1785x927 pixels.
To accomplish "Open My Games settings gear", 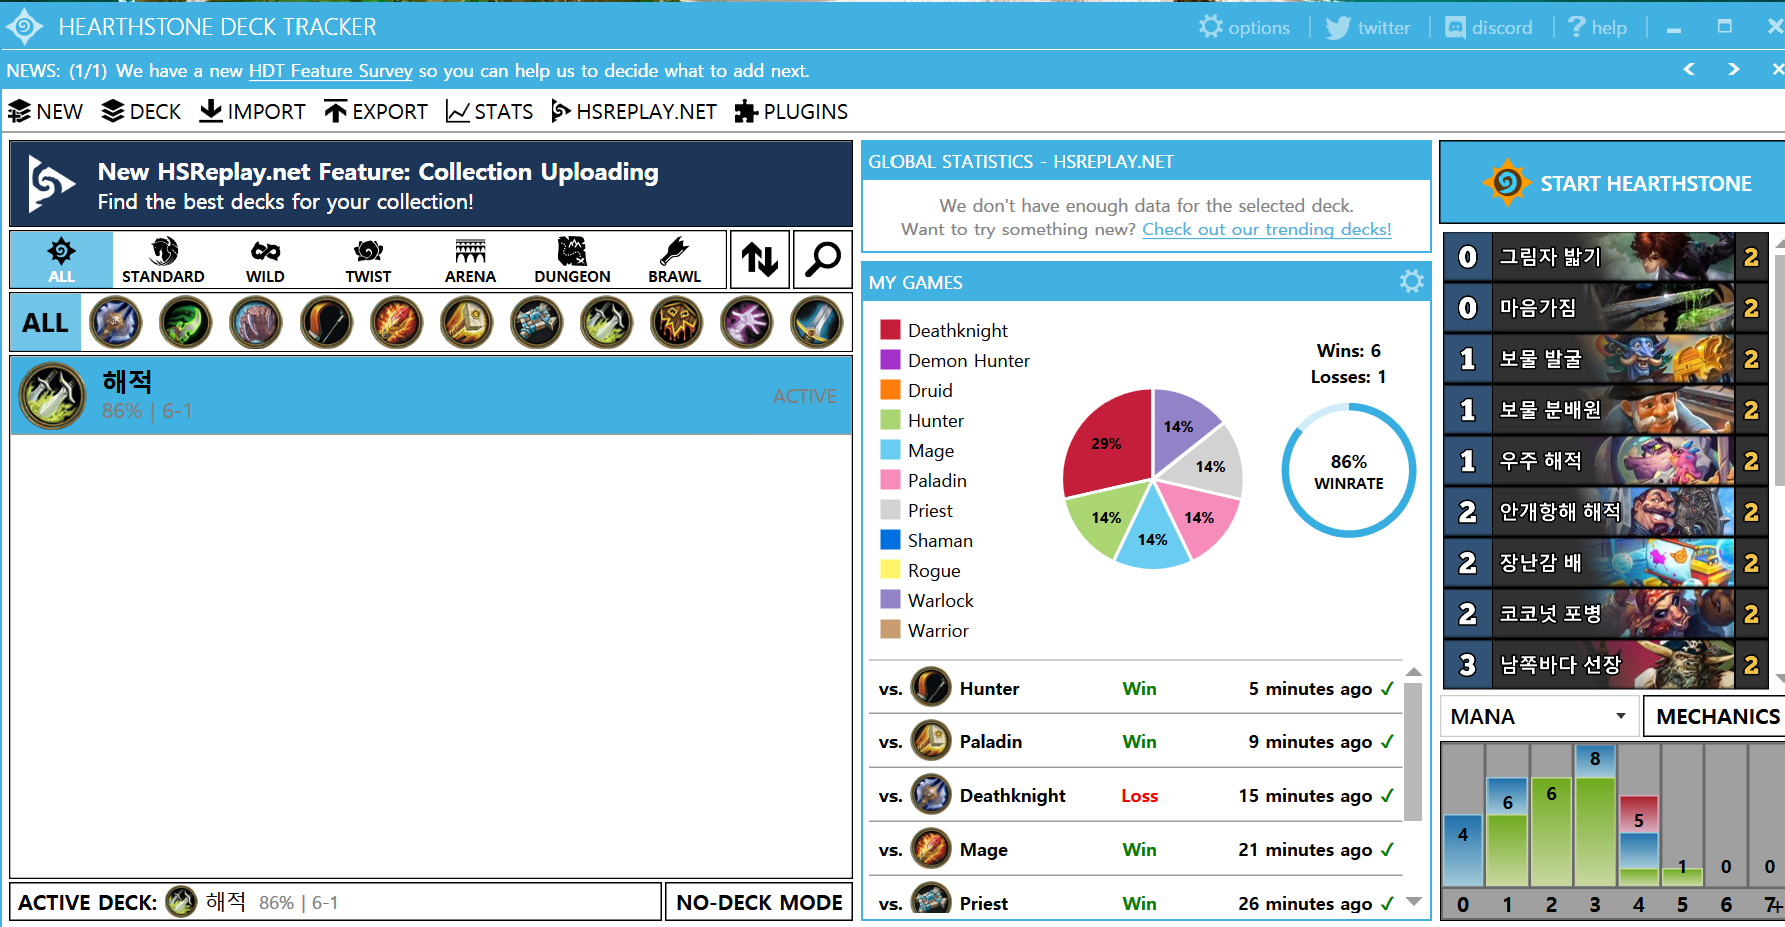I will pyautogui.click(x=1411, y=282).
